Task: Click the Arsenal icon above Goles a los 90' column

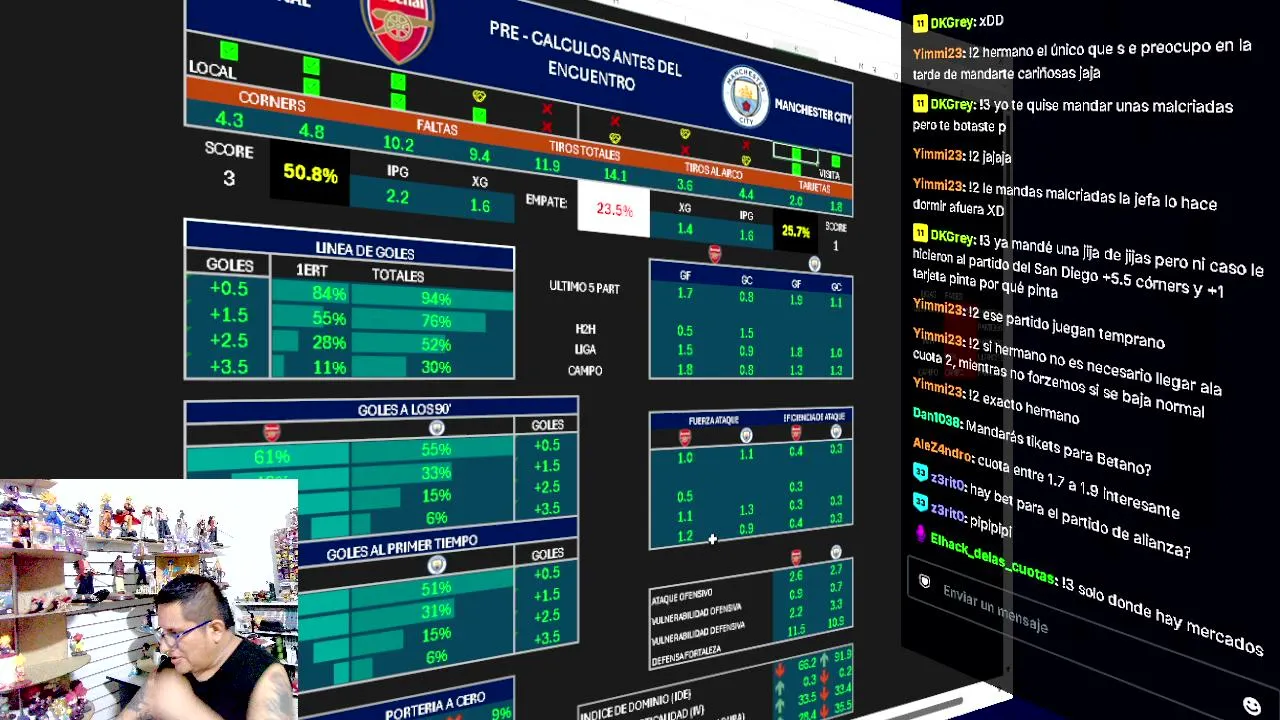Action: click(271, 432)
